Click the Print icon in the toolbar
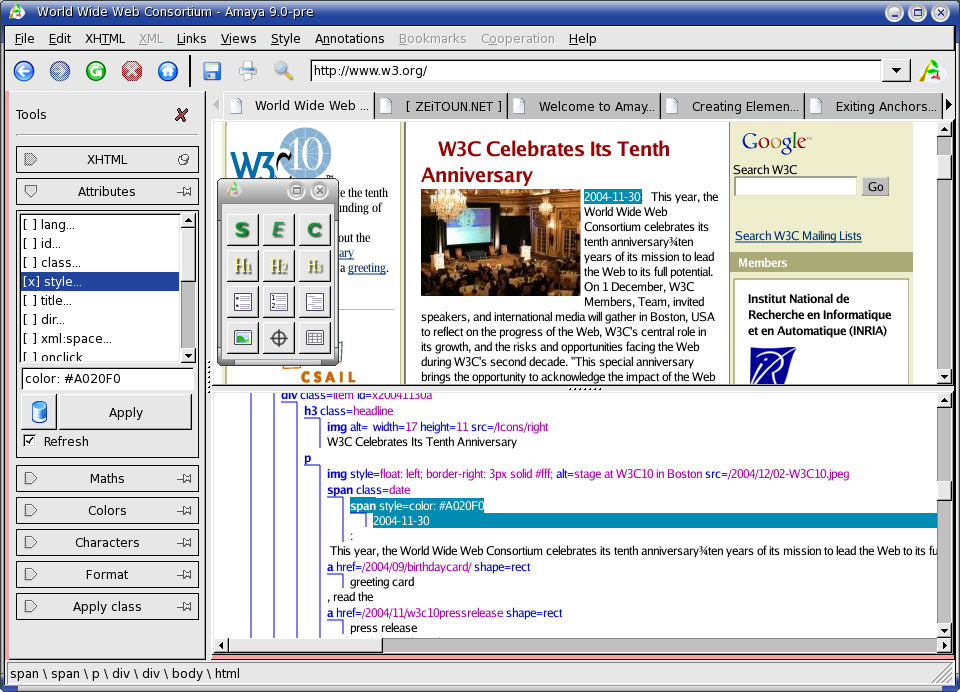The width and height of the screenshot is (960, 692). (248, 71)
